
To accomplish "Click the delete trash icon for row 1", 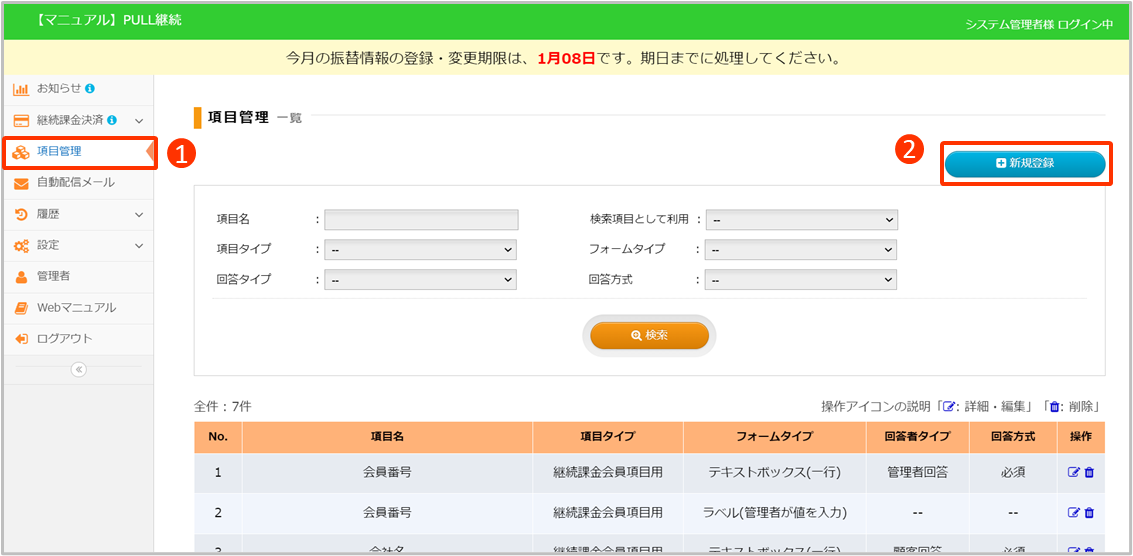I will (1089, 473).
